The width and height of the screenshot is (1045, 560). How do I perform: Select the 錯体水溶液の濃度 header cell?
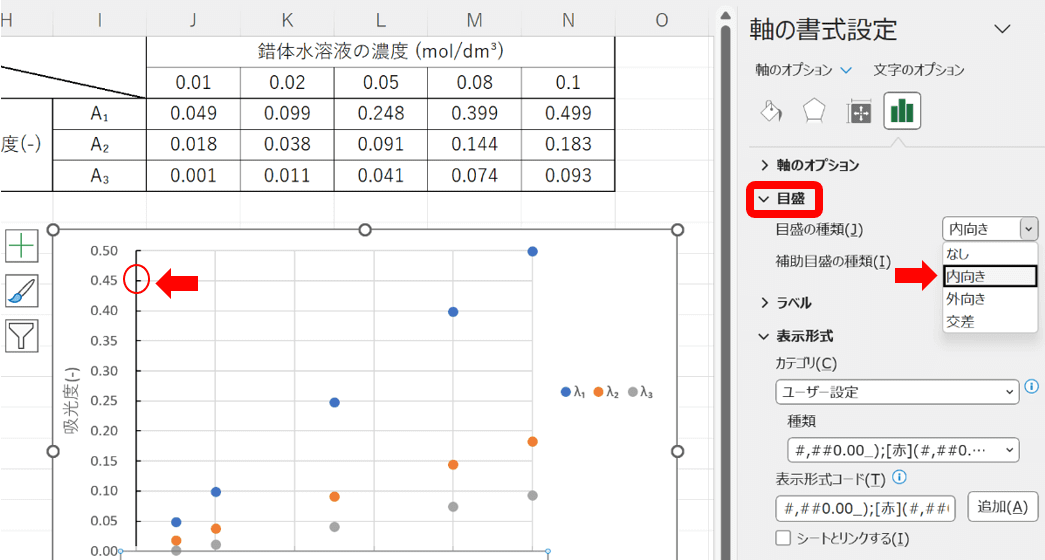click(x=381, y=51)
